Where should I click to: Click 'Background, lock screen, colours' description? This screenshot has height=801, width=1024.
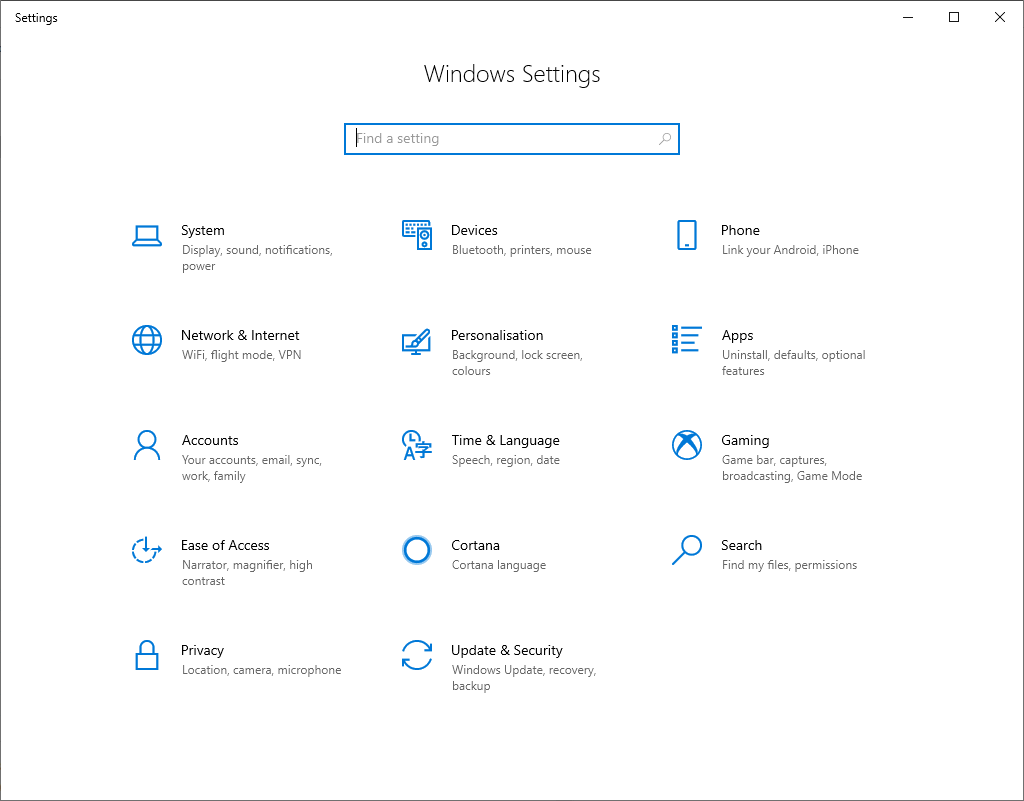tap(517, 363)
